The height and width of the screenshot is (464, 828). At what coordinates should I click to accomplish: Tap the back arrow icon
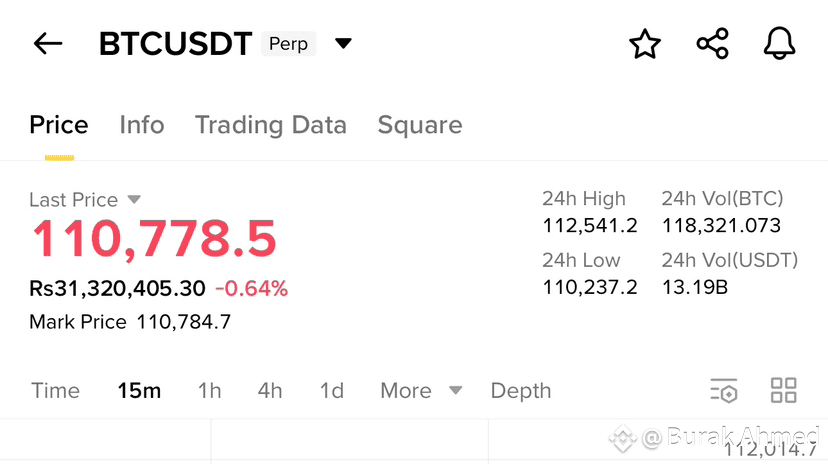tap(48, 44)
